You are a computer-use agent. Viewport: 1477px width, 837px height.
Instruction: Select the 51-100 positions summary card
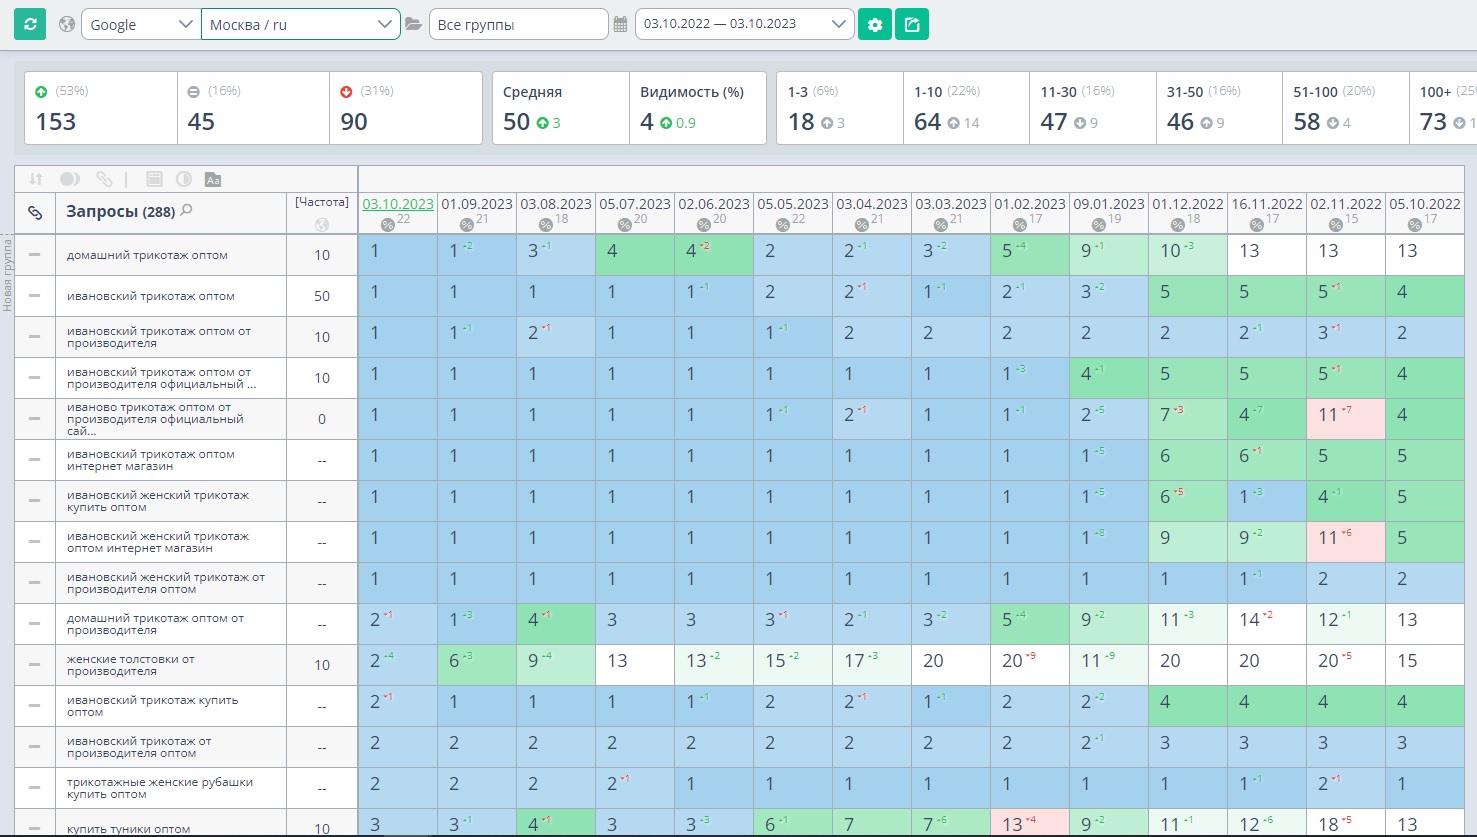coord(1345,108)
